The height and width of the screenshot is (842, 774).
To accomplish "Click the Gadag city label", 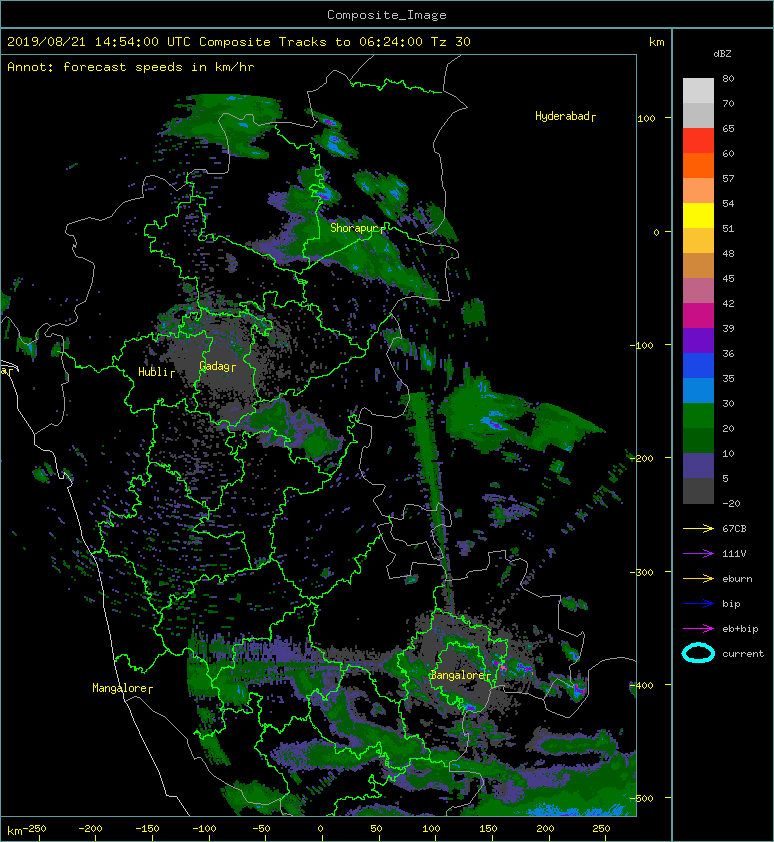I will tap(218, 366).
